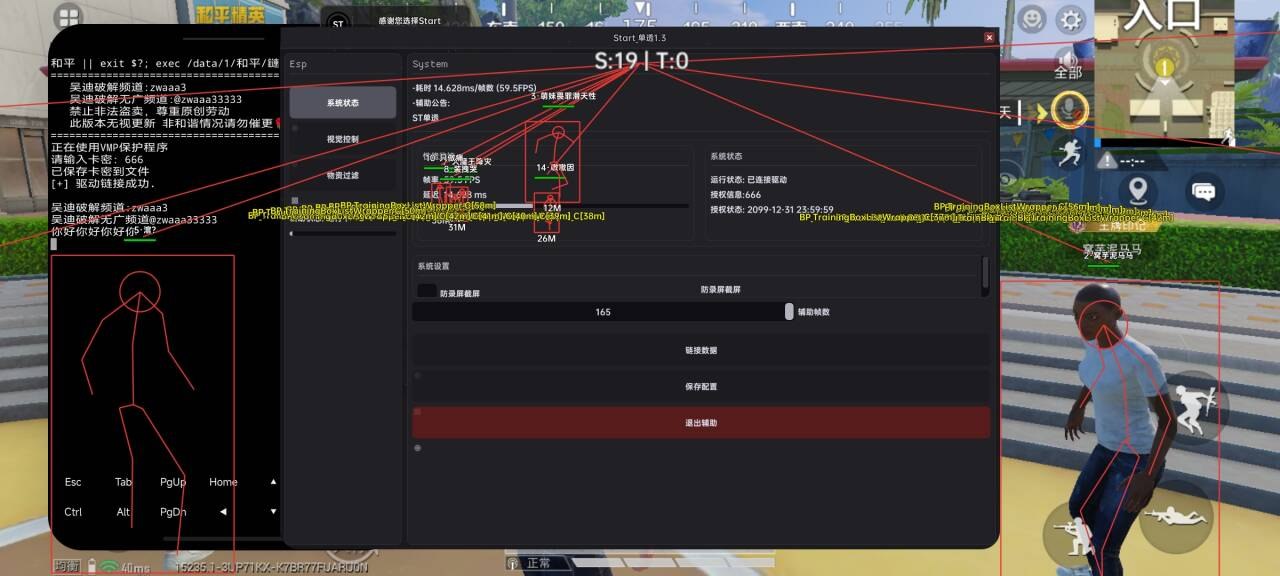Close the Start panel window
This screenshot has width=1280, height=576.
[x=989, y=38]
